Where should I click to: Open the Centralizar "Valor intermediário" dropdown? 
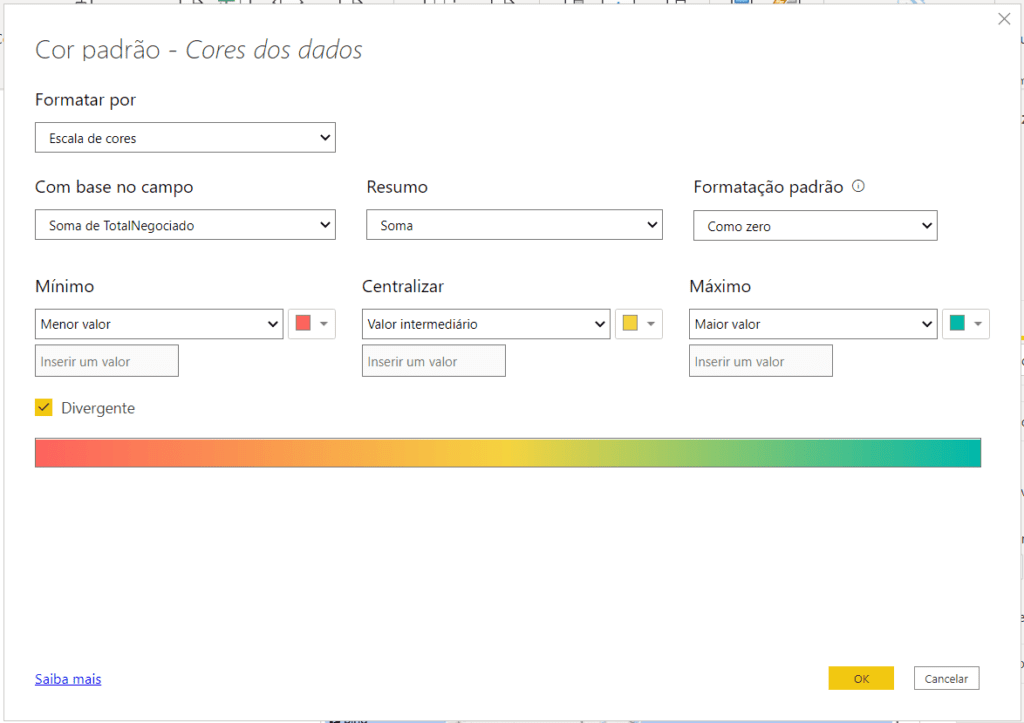tap(486, 323)
